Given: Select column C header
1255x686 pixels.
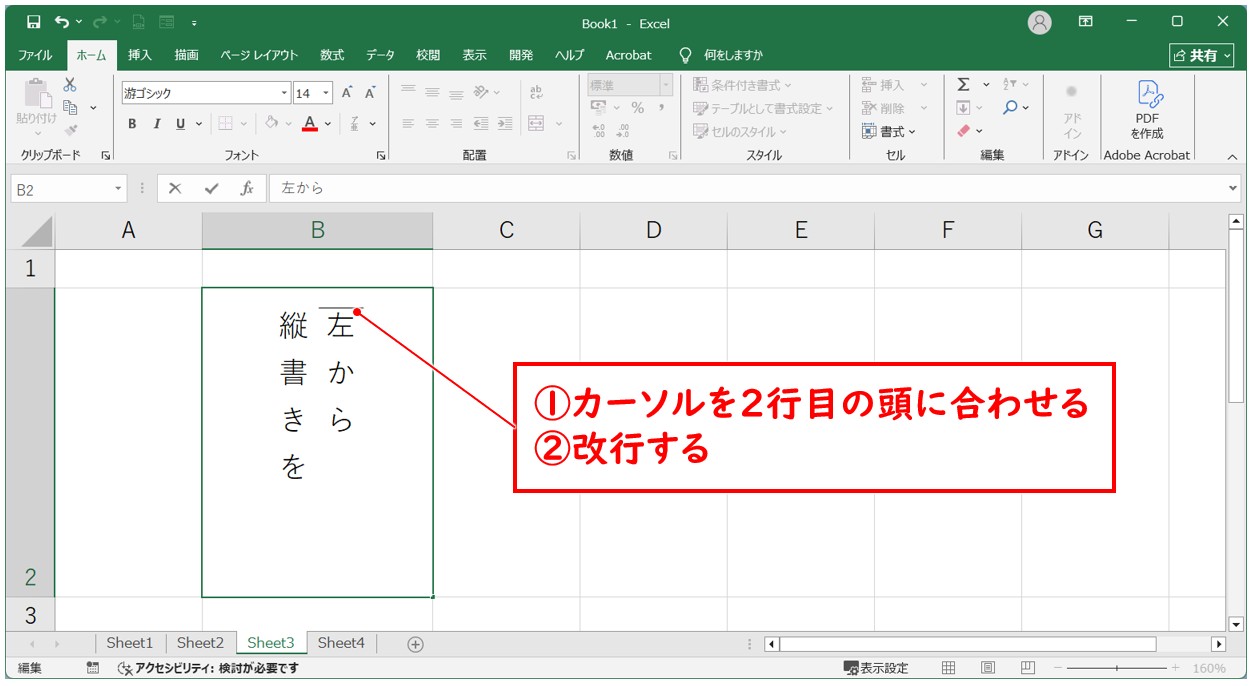Looking at the screenshot, I should [506, 231].
